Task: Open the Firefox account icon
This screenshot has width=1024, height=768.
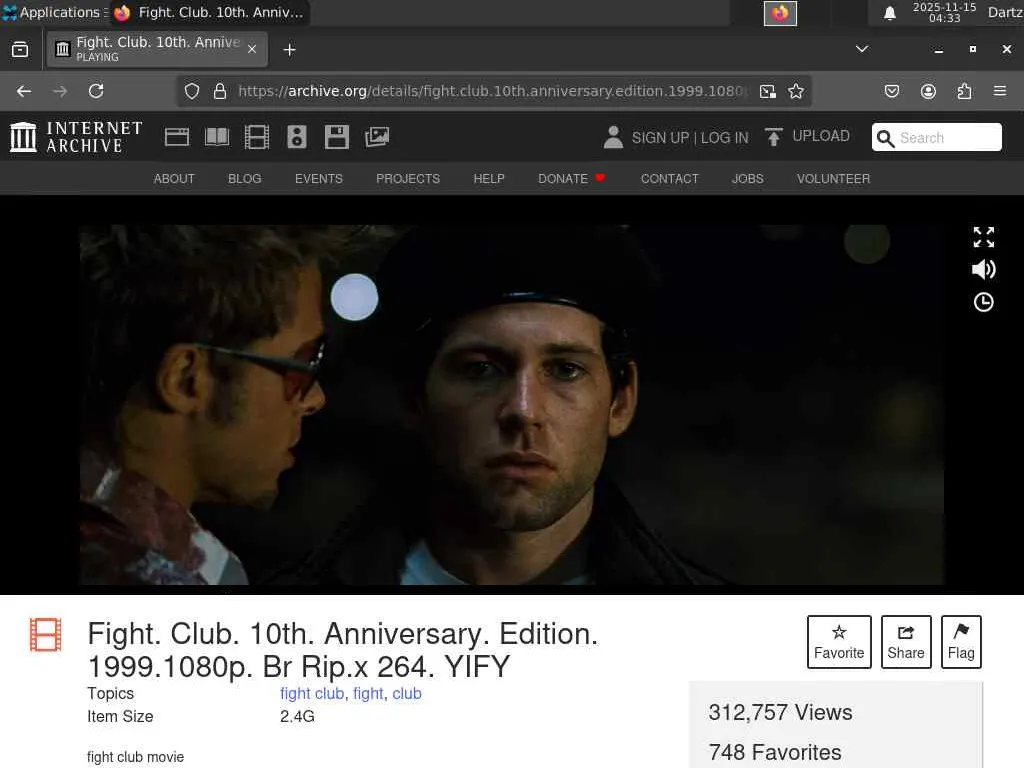Action: (x=928, y=91)
